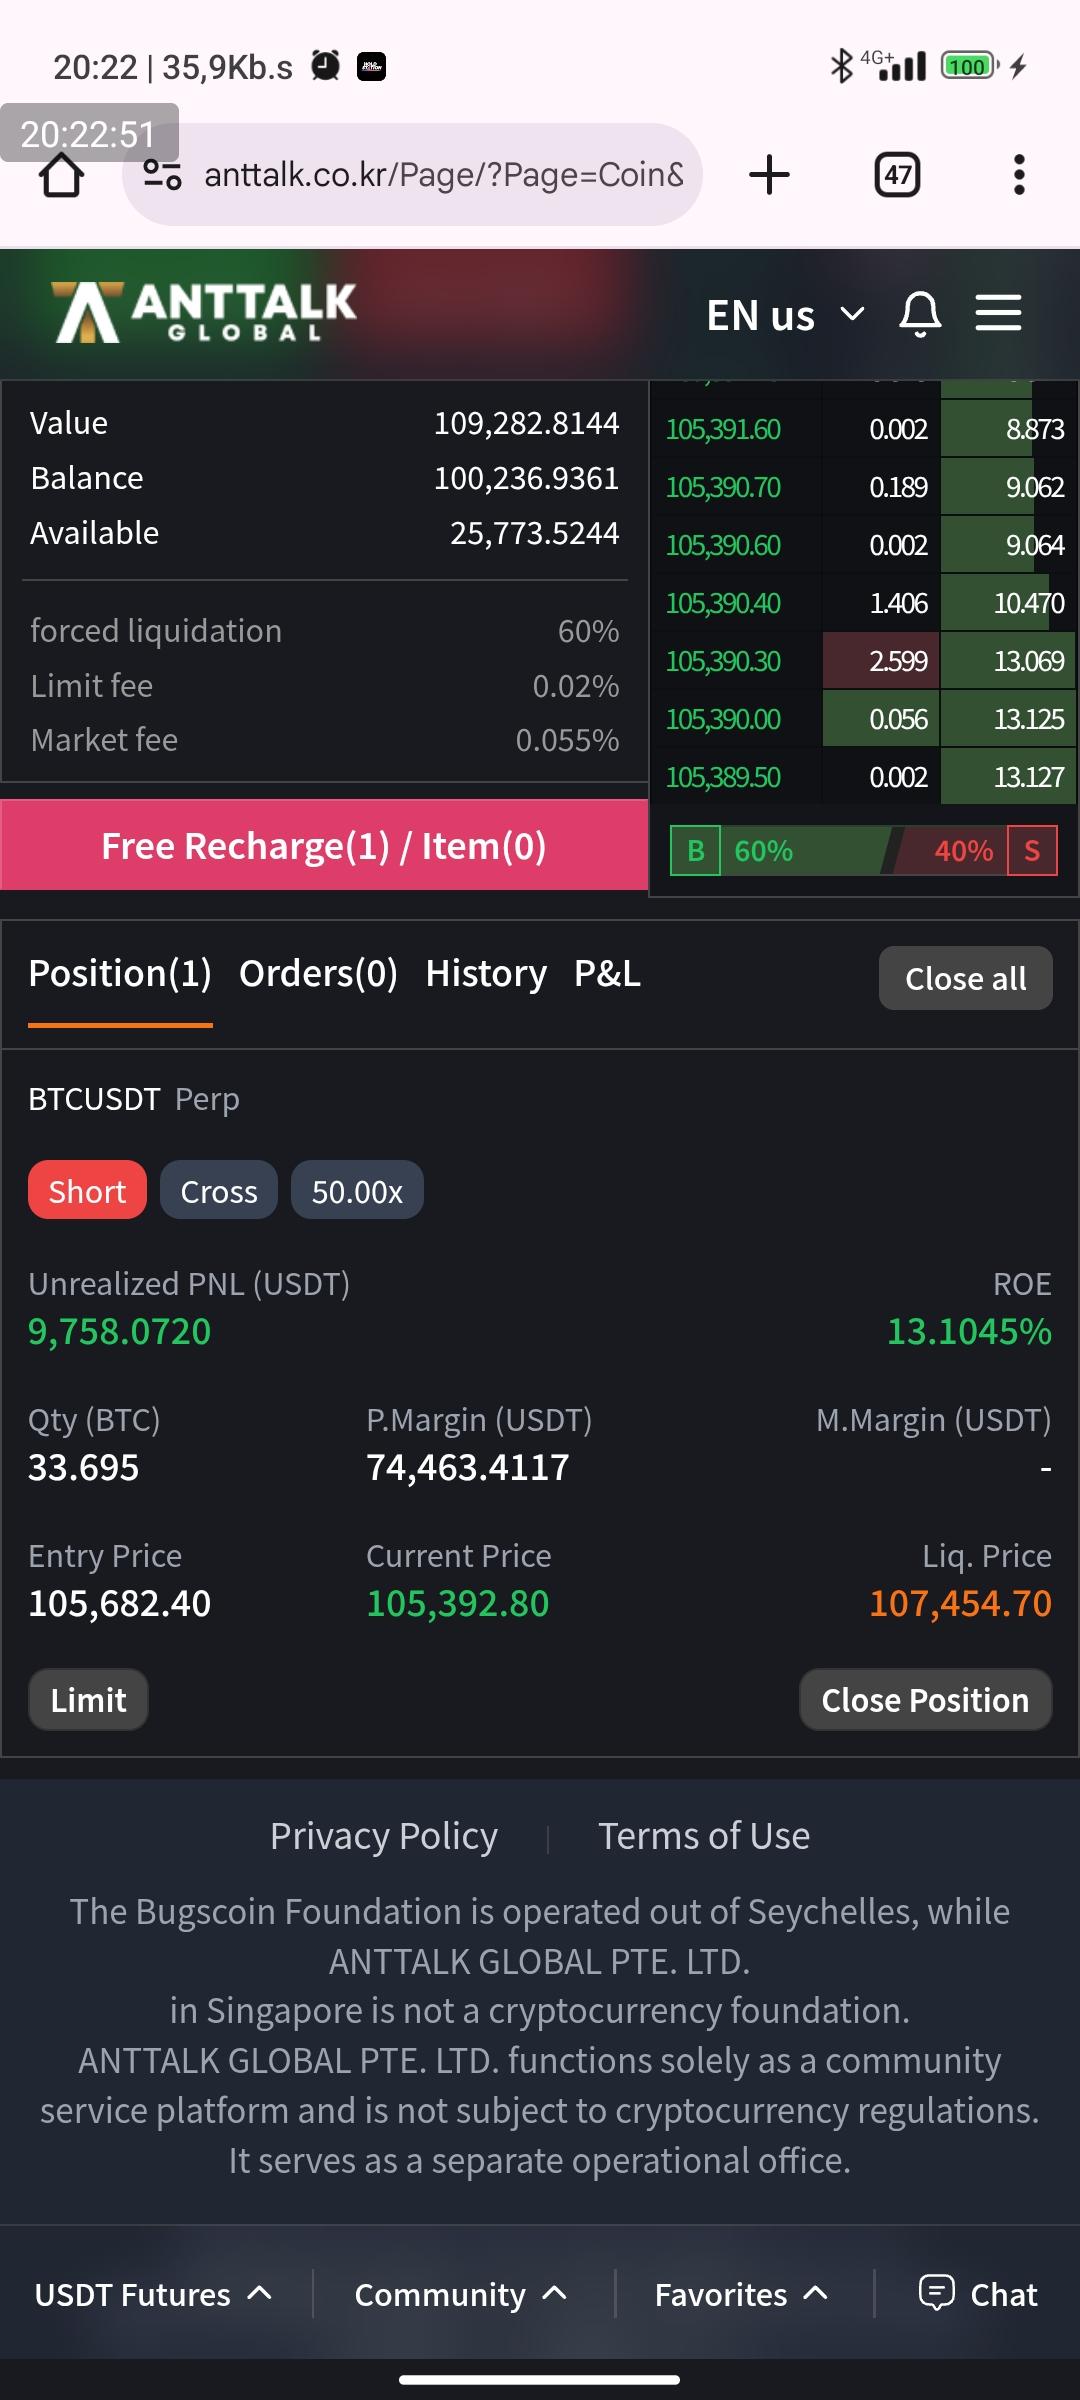Image resolution: width=1080 pixels, height=2400 pixels.
Task: Select the green B buy indicator
Action: point(695,851)
